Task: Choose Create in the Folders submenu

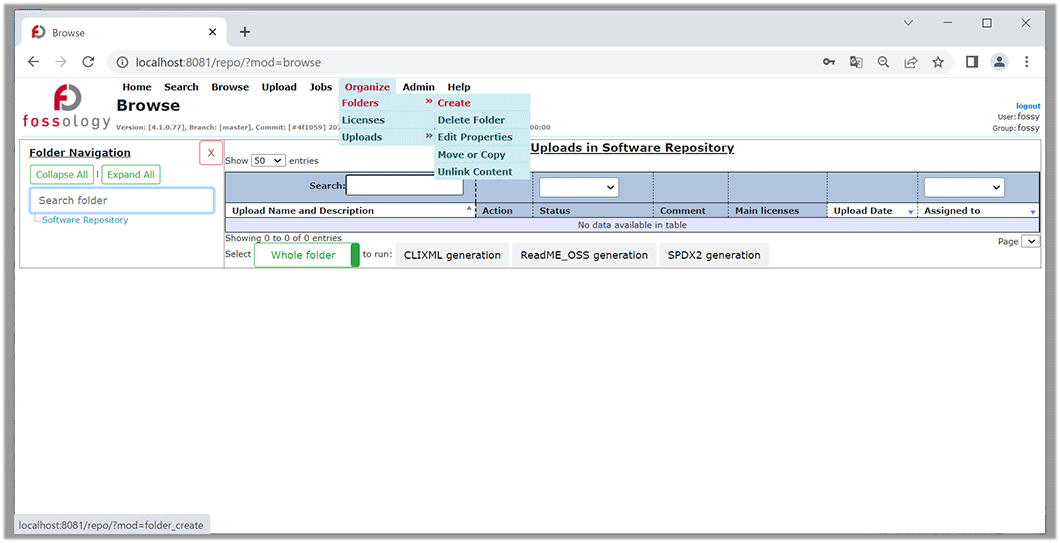Action: [454, 103]
